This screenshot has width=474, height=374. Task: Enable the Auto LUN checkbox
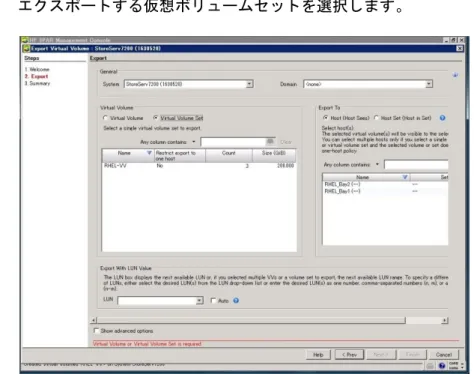point(213,301)
